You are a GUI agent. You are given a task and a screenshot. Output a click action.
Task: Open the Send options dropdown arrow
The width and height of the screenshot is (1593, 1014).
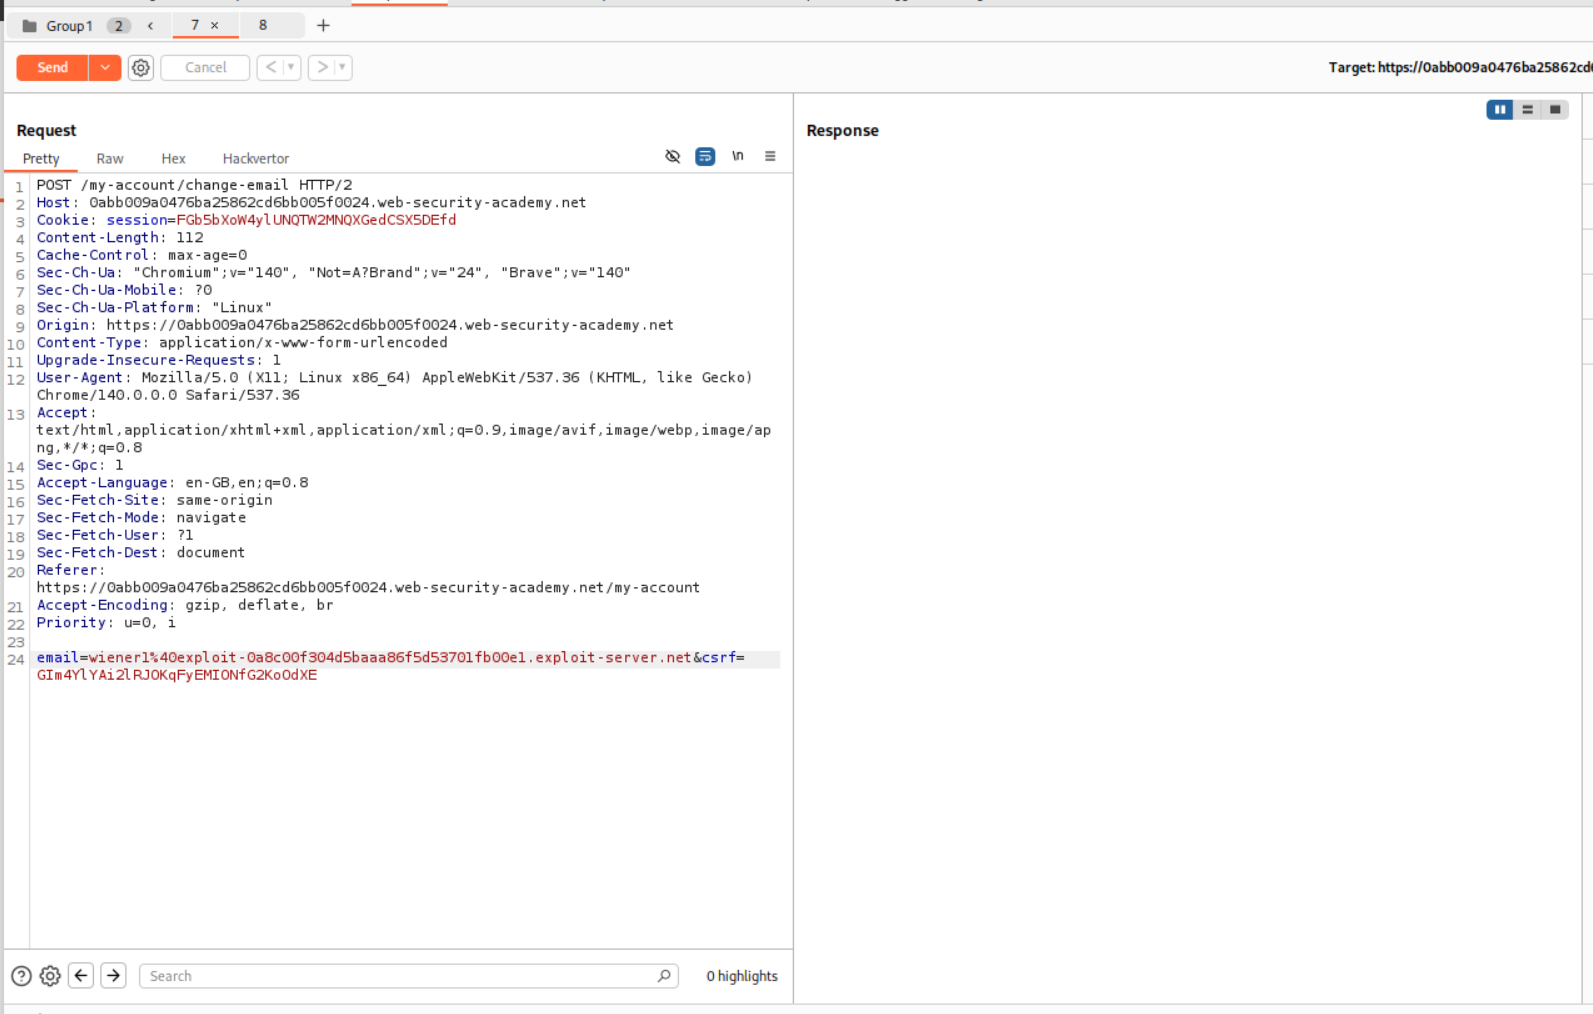(x=105, y=67)
